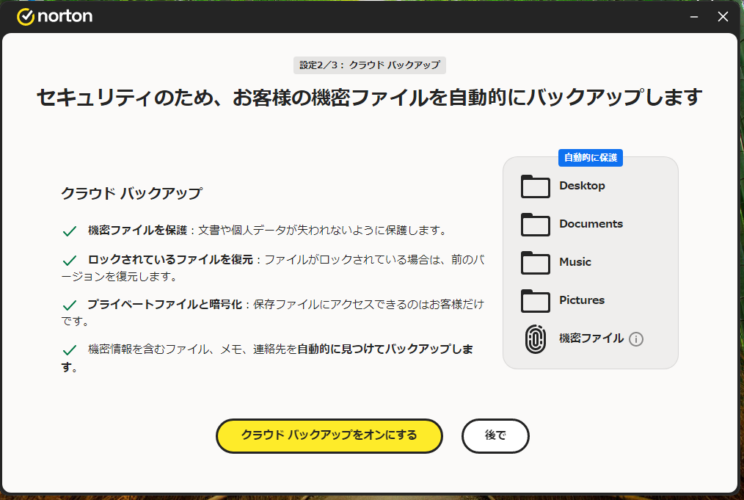Image resolution: width=744 pixels, height=500 pixels.
Task: Click the クラウド バックアップ section heading
Action: [x=131, y=194]
